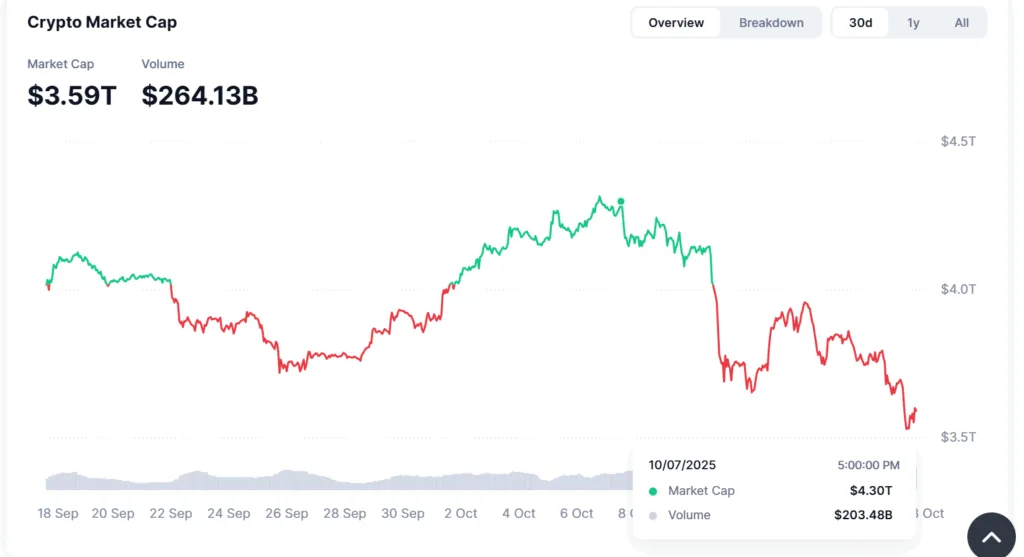Click the $264.13B Volume value
1024x557 pixels.
pyautogui.click(x=200, y=96)
